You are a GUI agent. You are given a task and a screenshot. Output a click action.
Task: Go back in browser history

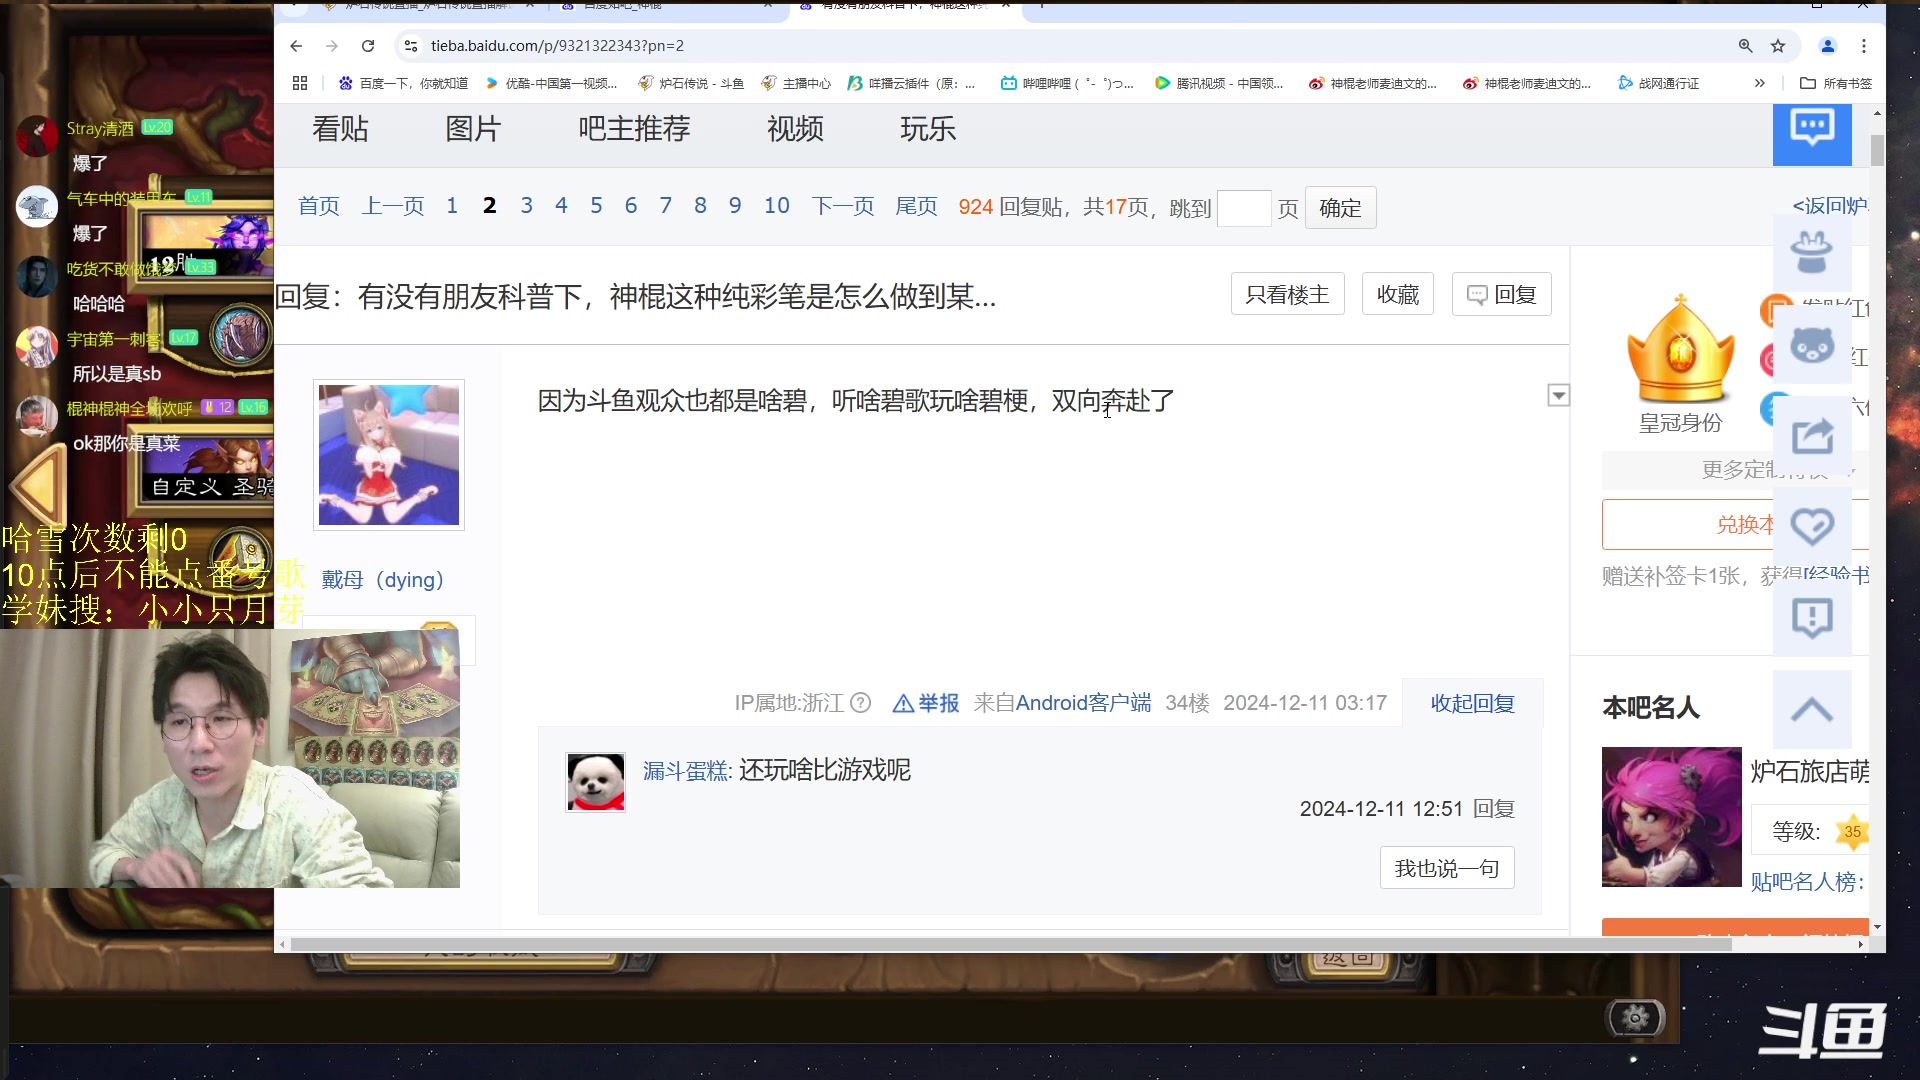click(x=296, y=46)
